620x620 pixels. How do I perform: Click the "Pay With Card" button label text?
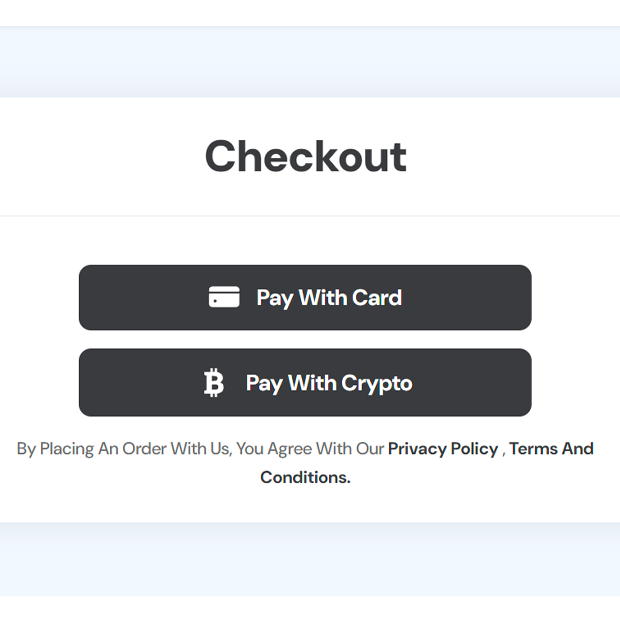coord(329,298)
